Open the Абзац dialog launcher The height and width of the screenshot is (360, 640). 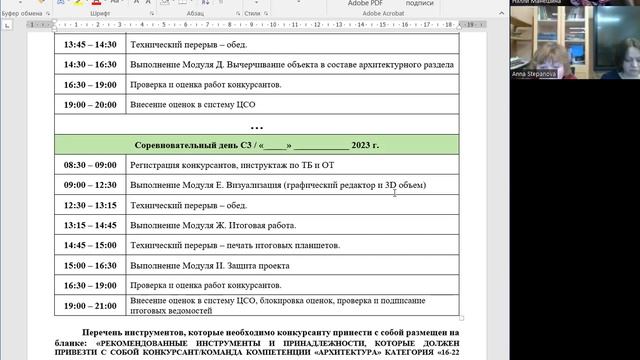[x=238, y=13]
